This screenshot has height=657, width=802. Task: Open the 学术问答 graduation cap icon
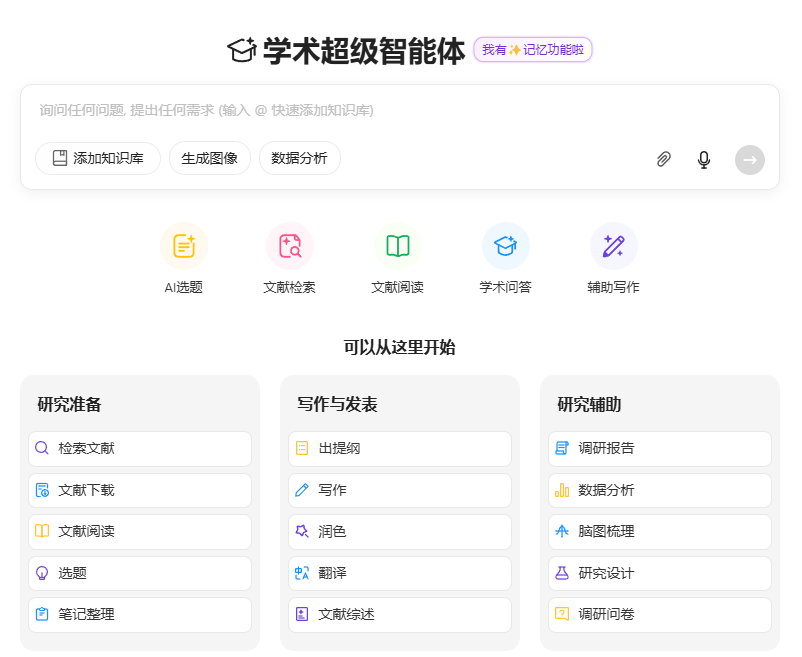point(506,247)
